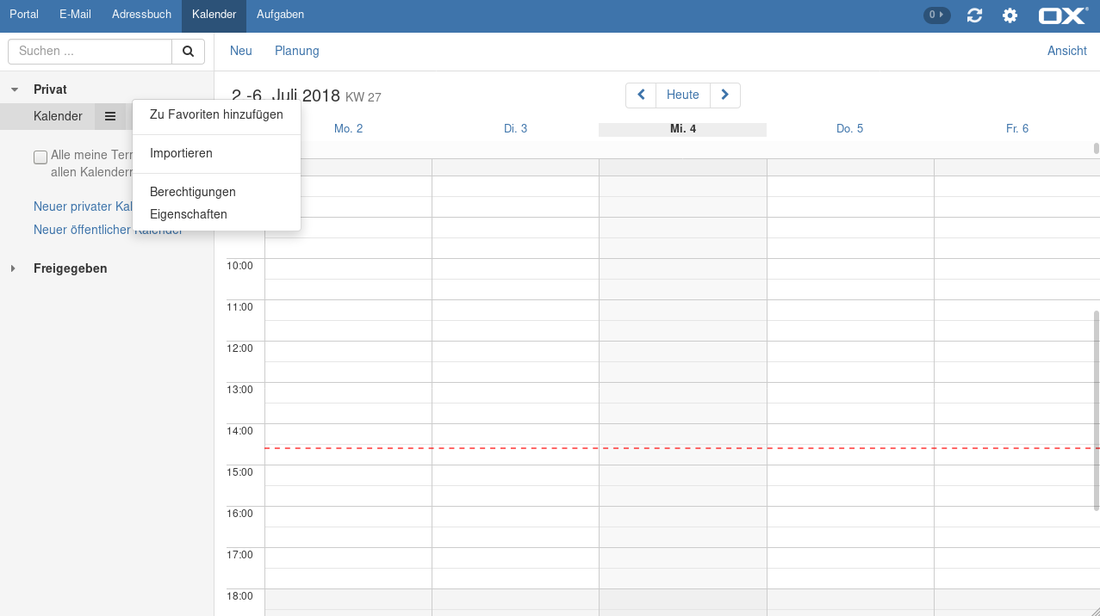Open the Ansicht view dropdown
Image resolution: width=1100 pixels, height=616 pixels.
pyautogui.click(x=1066, y=51)
